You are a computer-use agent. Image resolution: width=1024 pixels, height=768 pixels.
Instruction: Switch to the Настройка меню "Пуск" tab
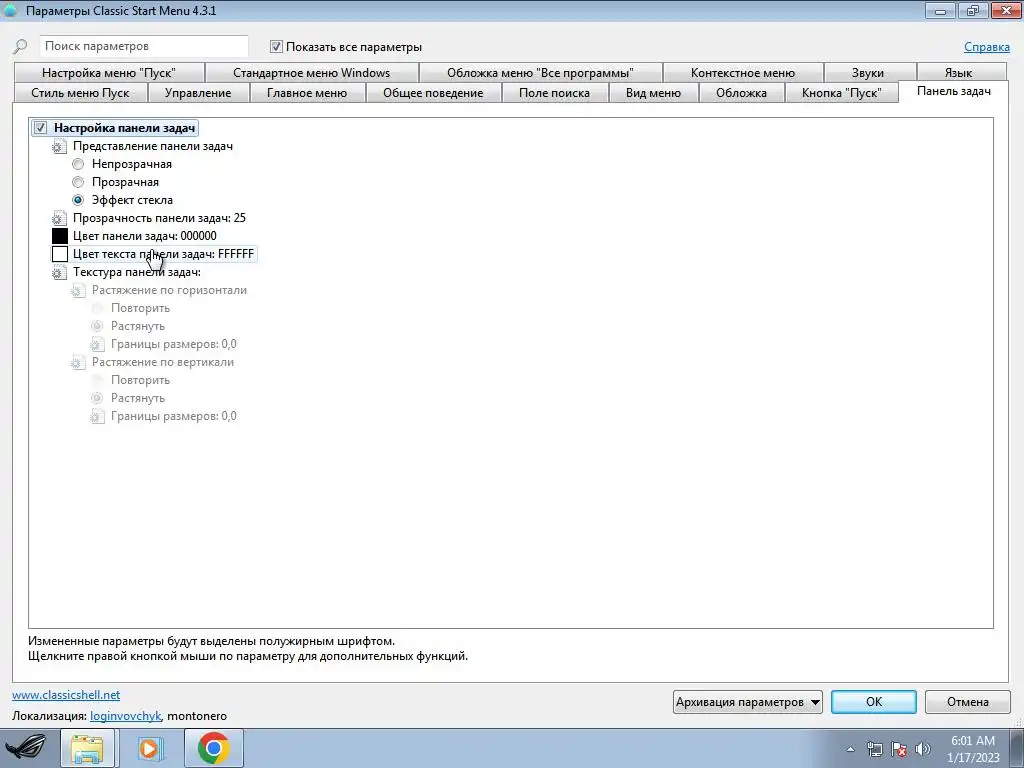[x=109, y=73]
